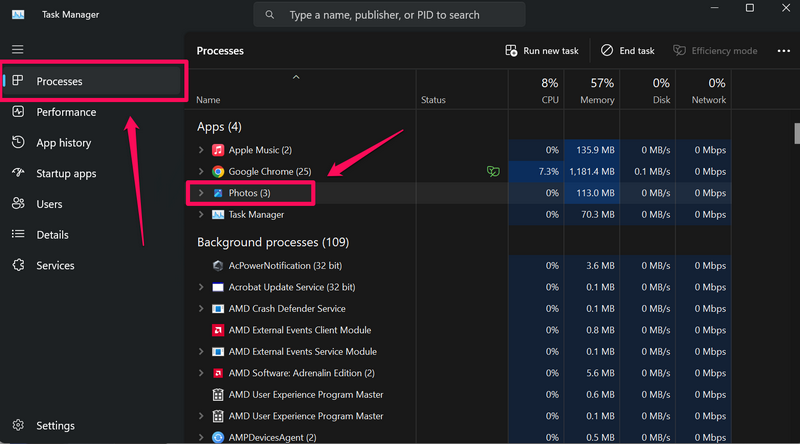The image size is (800, 444).
Task: Go to Startup apps section
Action: pos(66,174)
